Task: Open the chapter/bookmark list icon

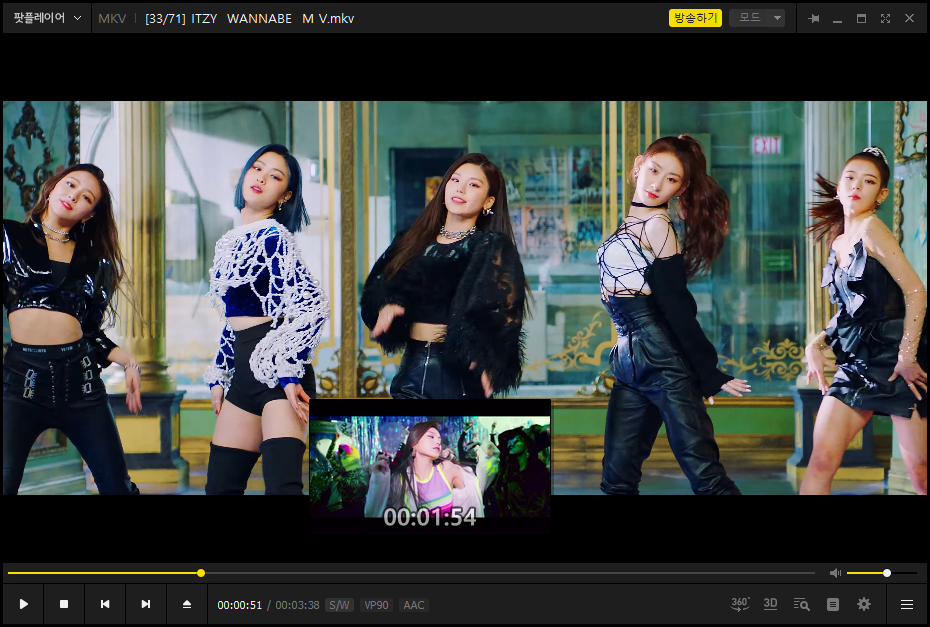Action: pos(833,604)
